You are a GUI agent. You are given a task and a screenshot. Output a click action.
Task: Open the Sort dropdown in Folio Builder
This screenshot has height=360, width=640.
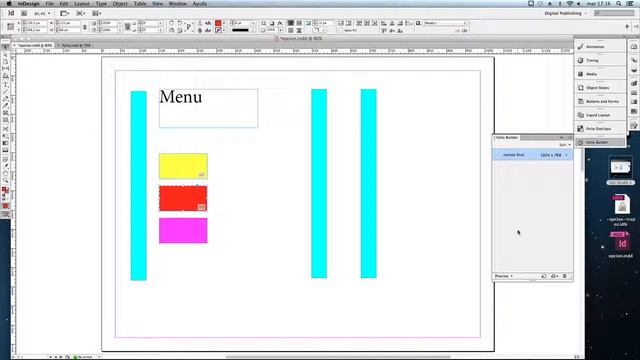[565, 145]
